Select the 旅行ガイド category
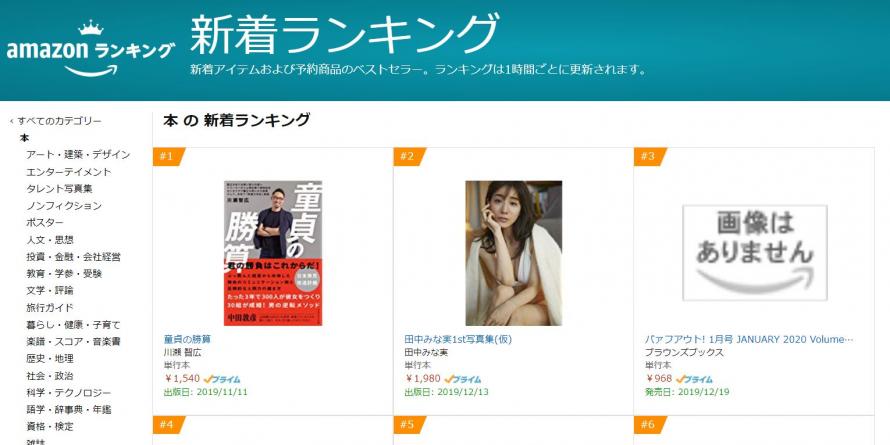The height and width of the screenshot is (445, 890). [x=49, y=308]
